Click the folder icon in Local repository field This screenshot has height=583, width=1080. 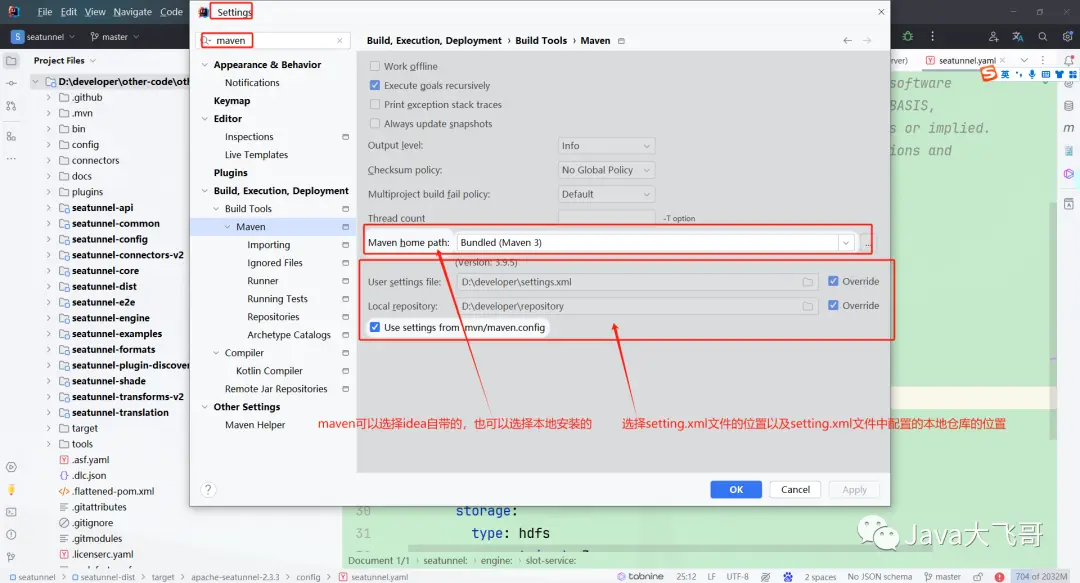pyautogui.click(x=807, y=306)
